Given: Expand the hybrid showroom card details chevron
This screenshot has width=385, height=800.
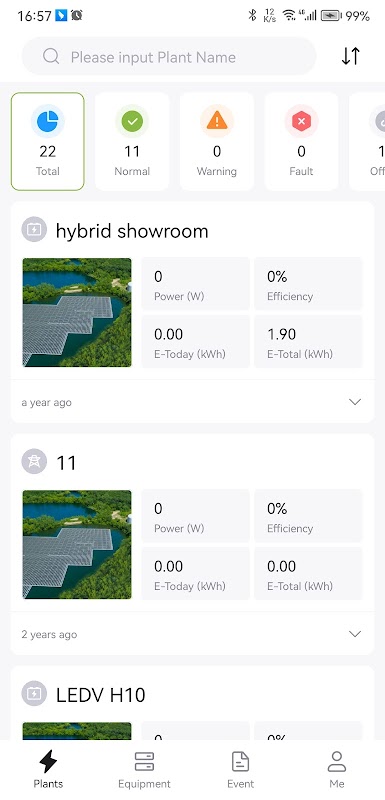Looking at the screenshot, I should click(355, 402).
